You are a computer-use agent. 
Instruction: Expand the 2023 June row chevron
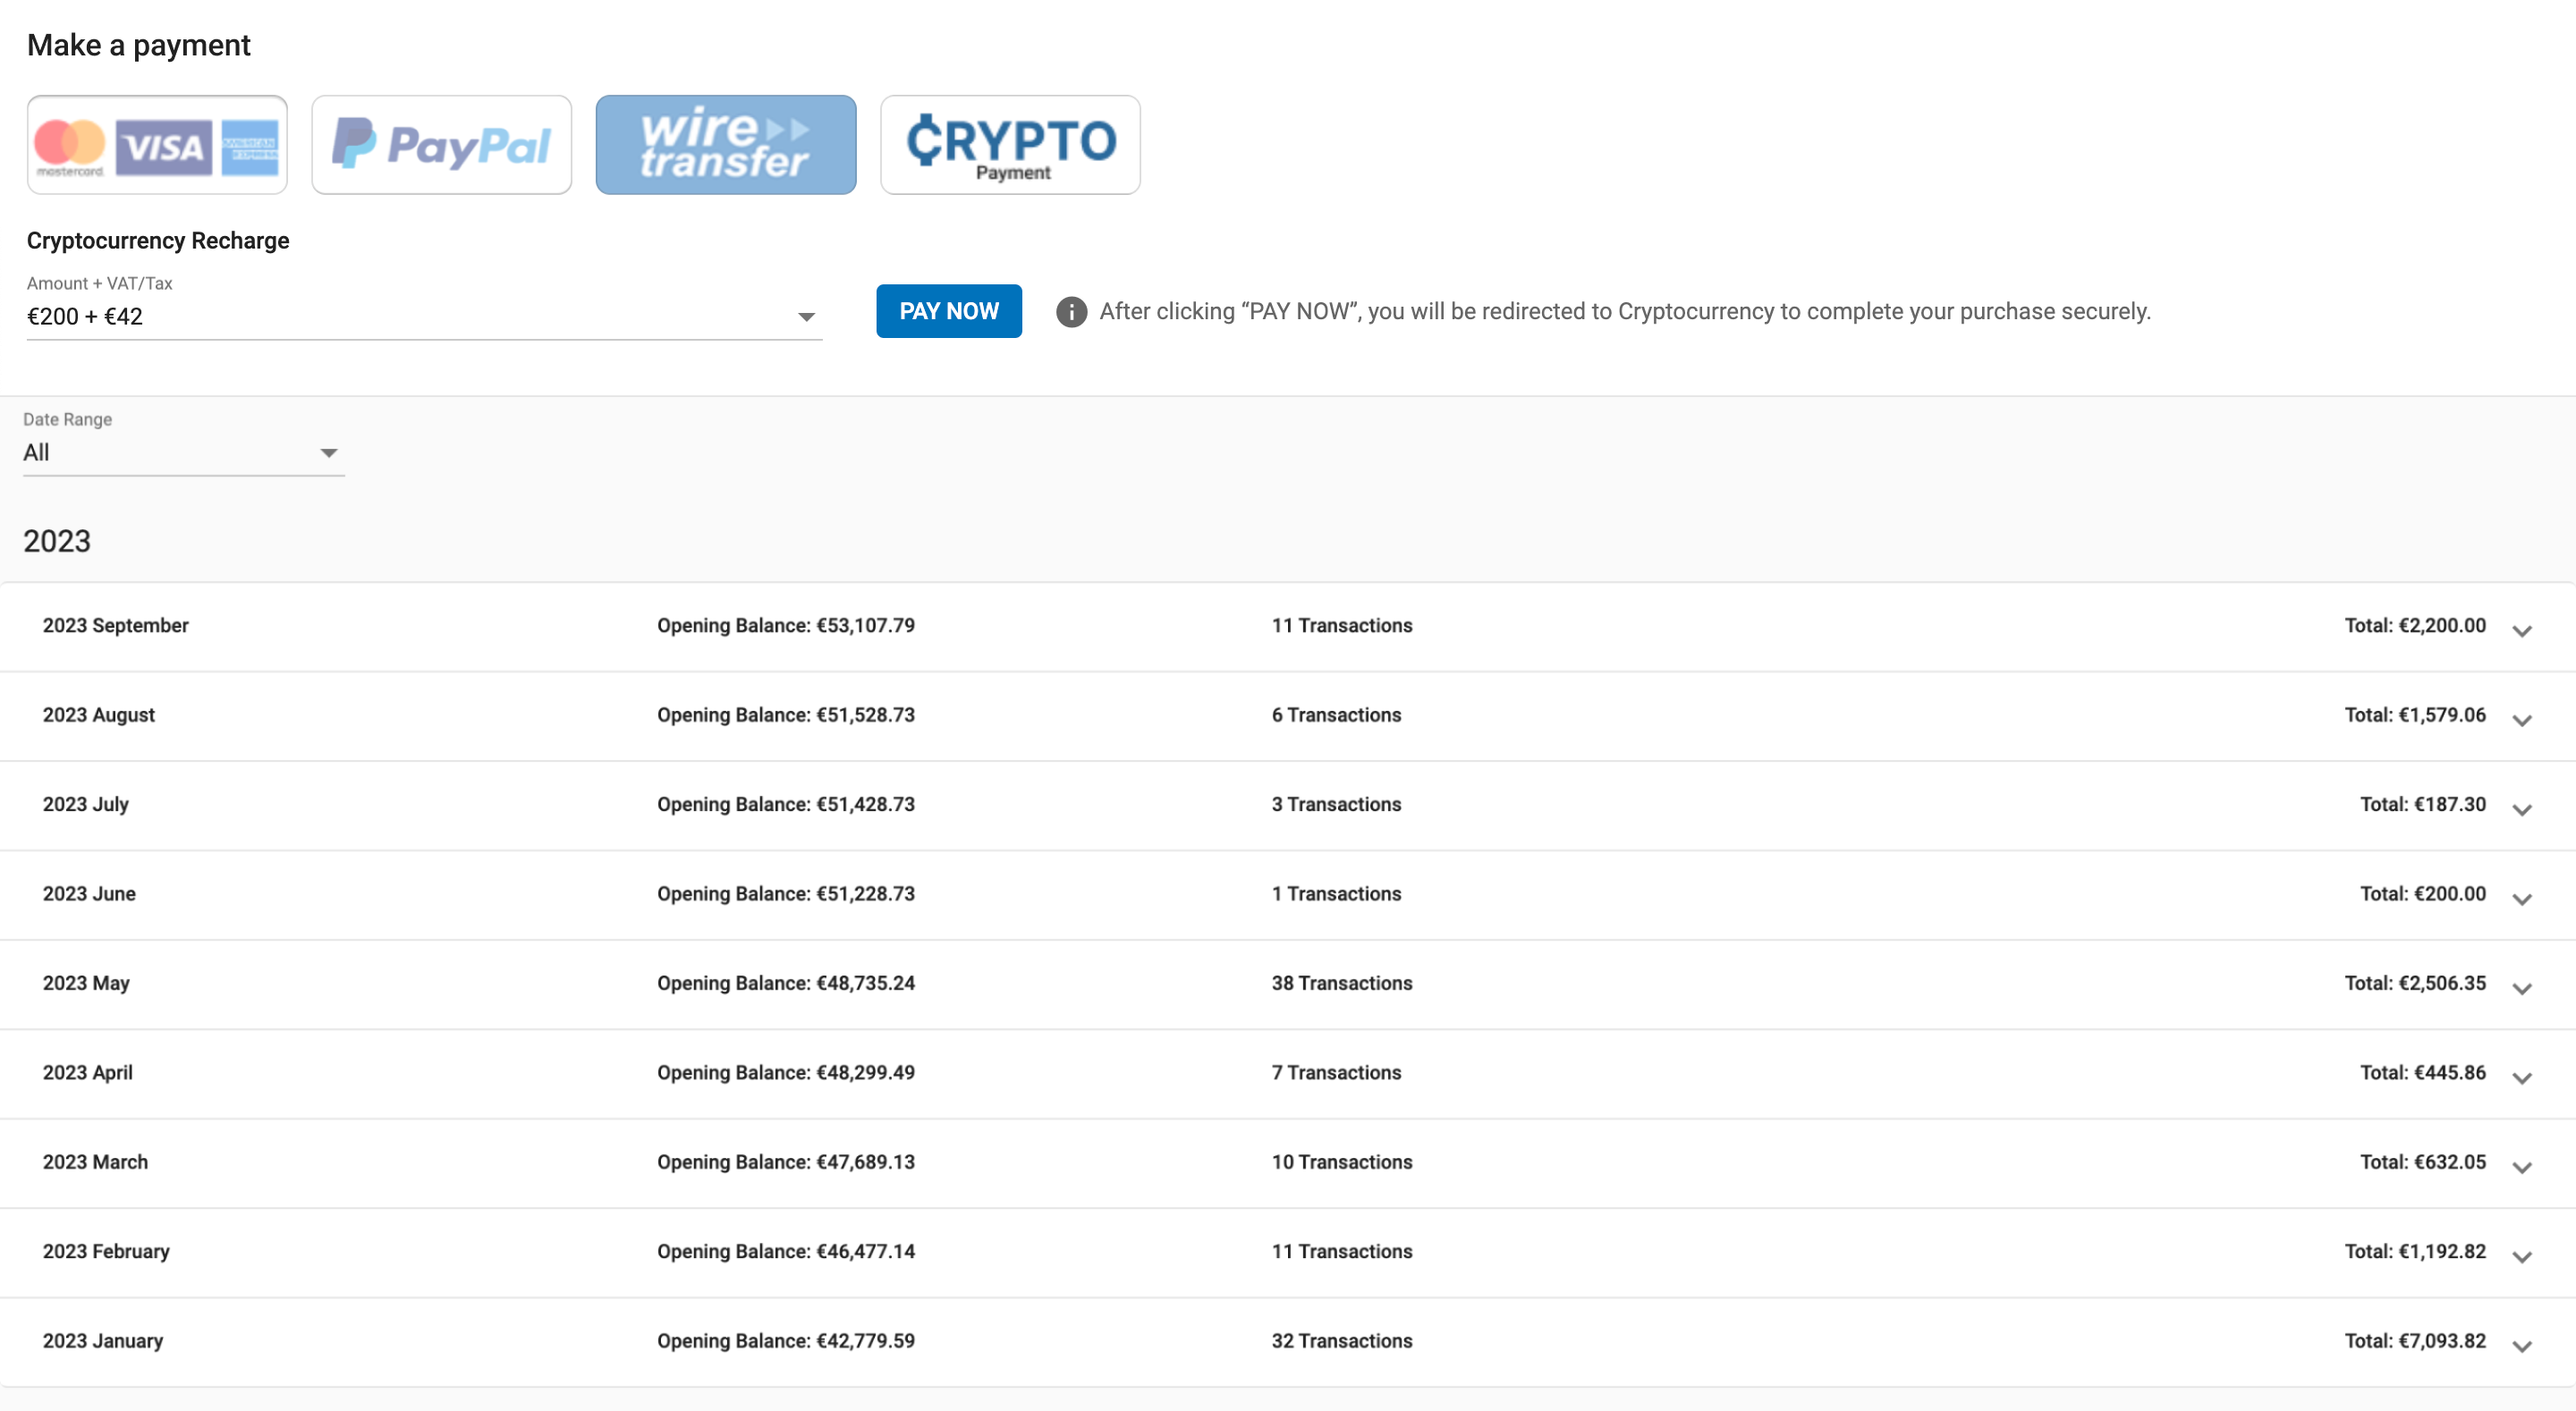click(2522, 899)
